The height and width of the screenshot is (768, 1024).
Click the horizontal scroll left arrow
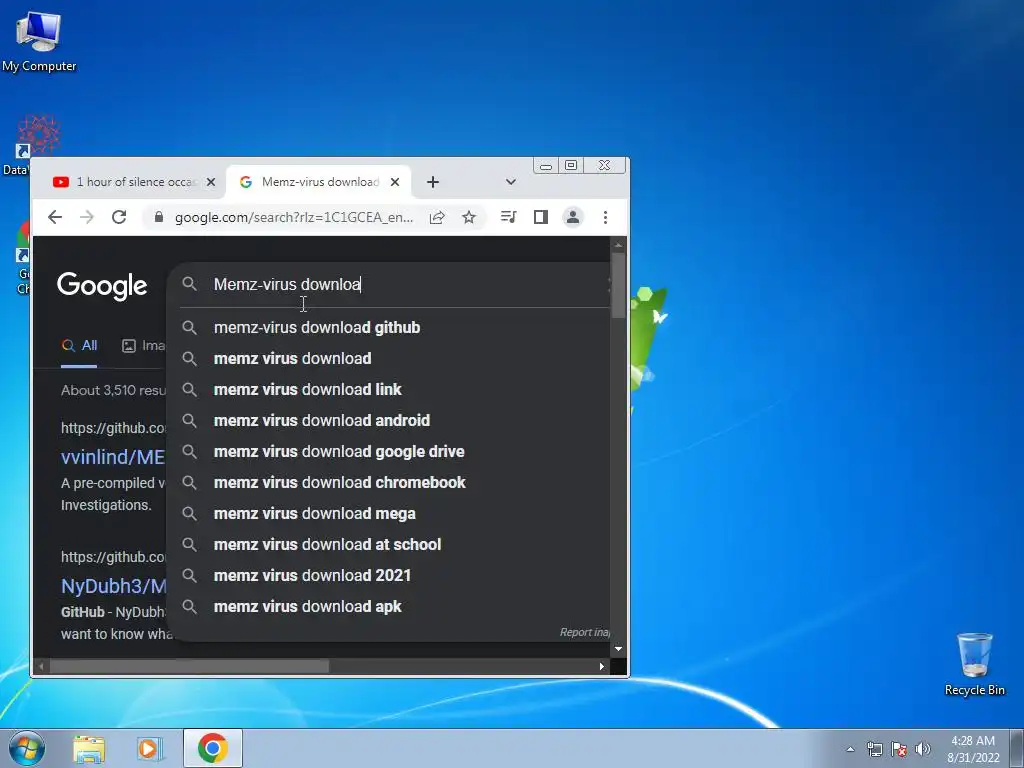coord(41,666)
